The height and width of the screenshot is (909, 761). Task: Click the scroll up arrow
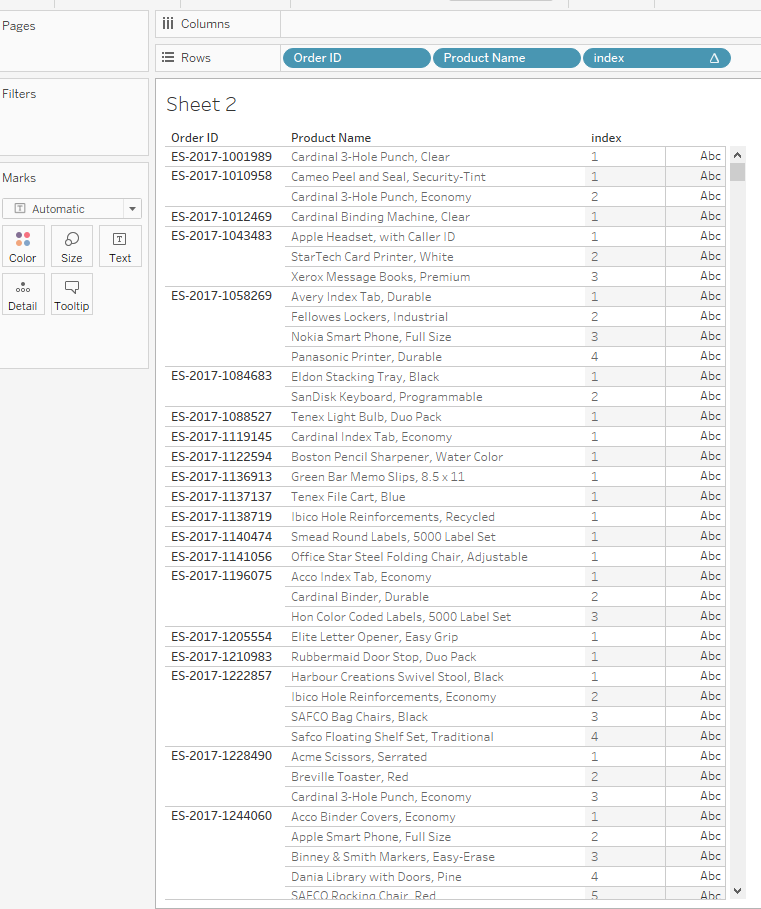pos(737,155)
